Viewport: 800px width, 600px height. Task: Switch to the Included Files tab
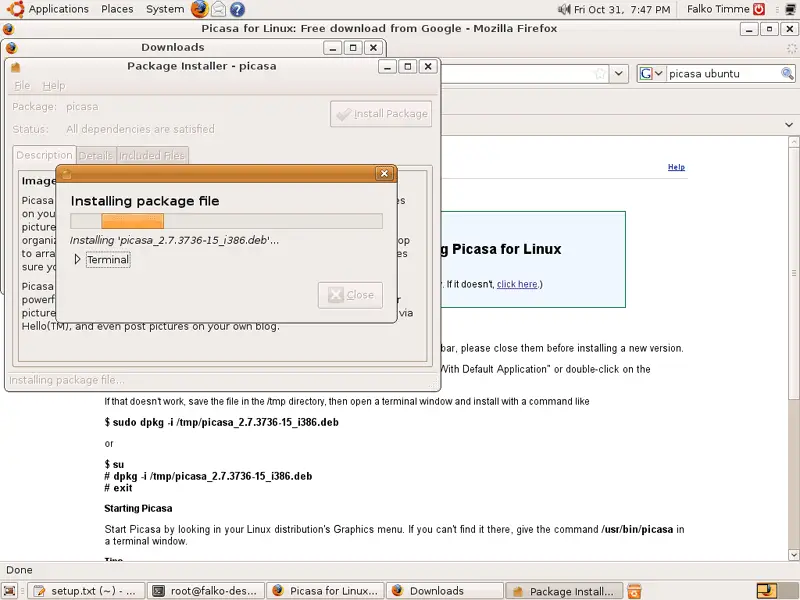click(152, 156)
